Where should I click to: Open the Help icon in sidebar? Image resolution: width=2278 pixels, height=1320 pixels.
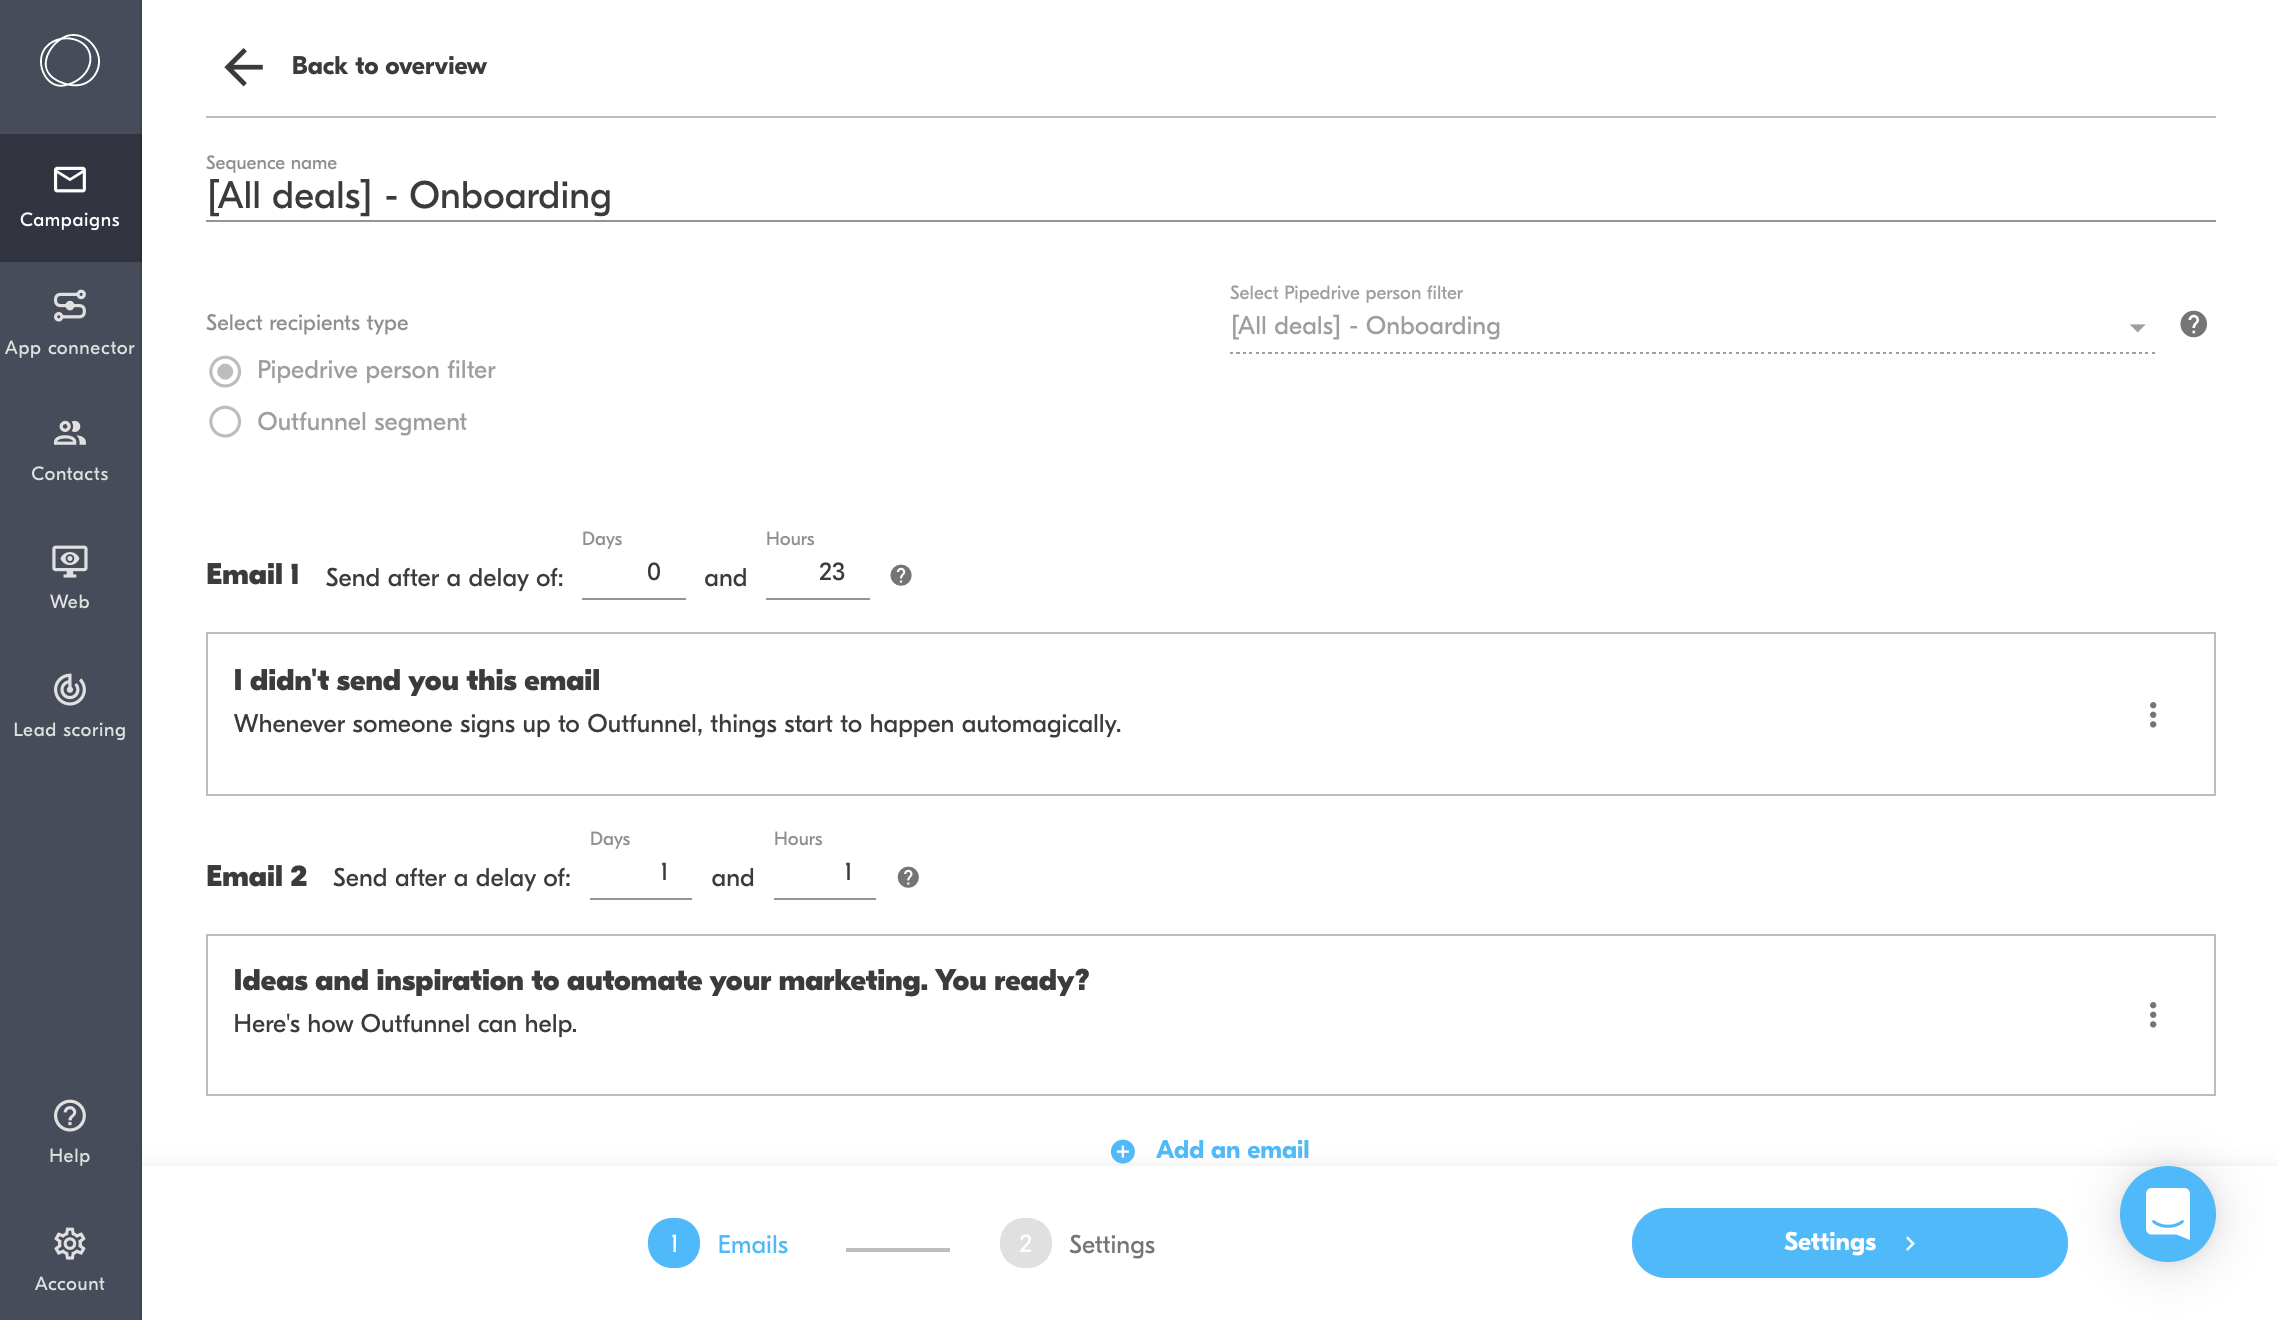click(70, 1115)
